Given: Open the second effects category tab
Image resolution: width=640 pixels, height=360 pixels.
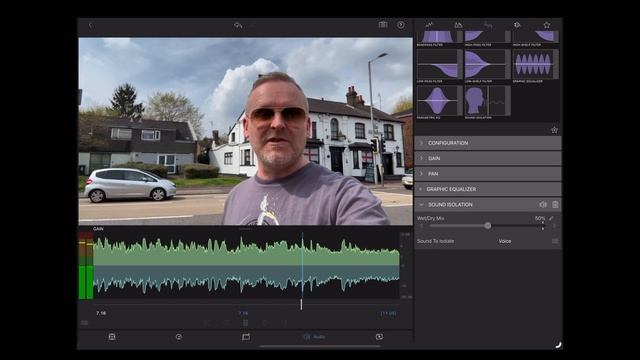Looking at the screenshot, I should [458, 25].
